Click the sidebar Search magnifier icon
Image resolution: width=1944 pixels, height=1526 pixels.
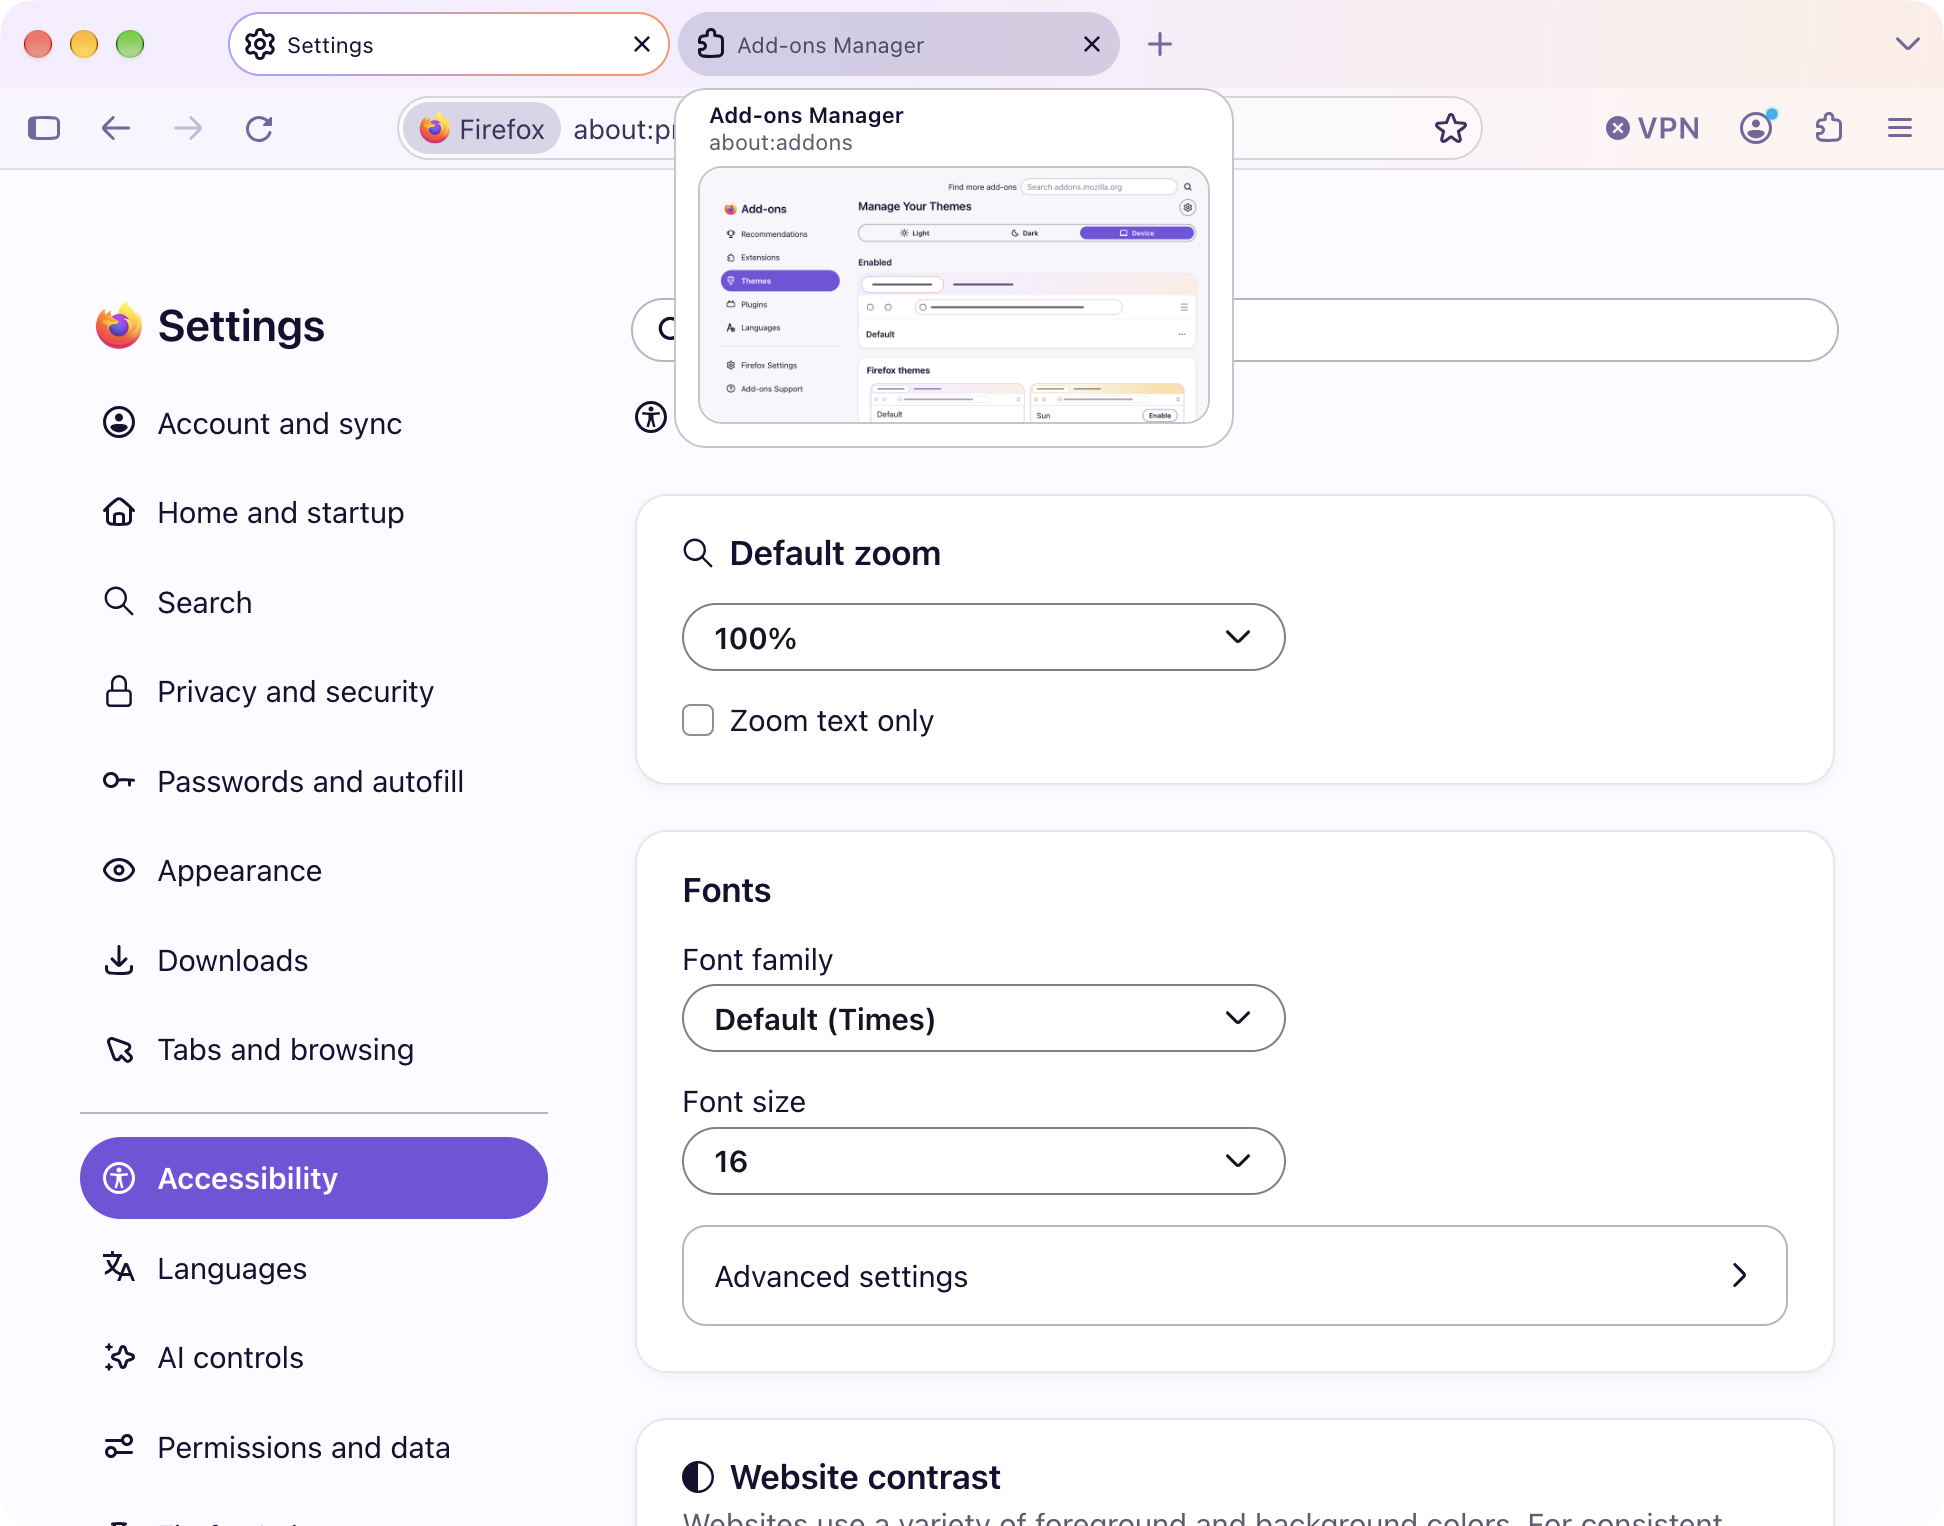(x=119, y=601)
